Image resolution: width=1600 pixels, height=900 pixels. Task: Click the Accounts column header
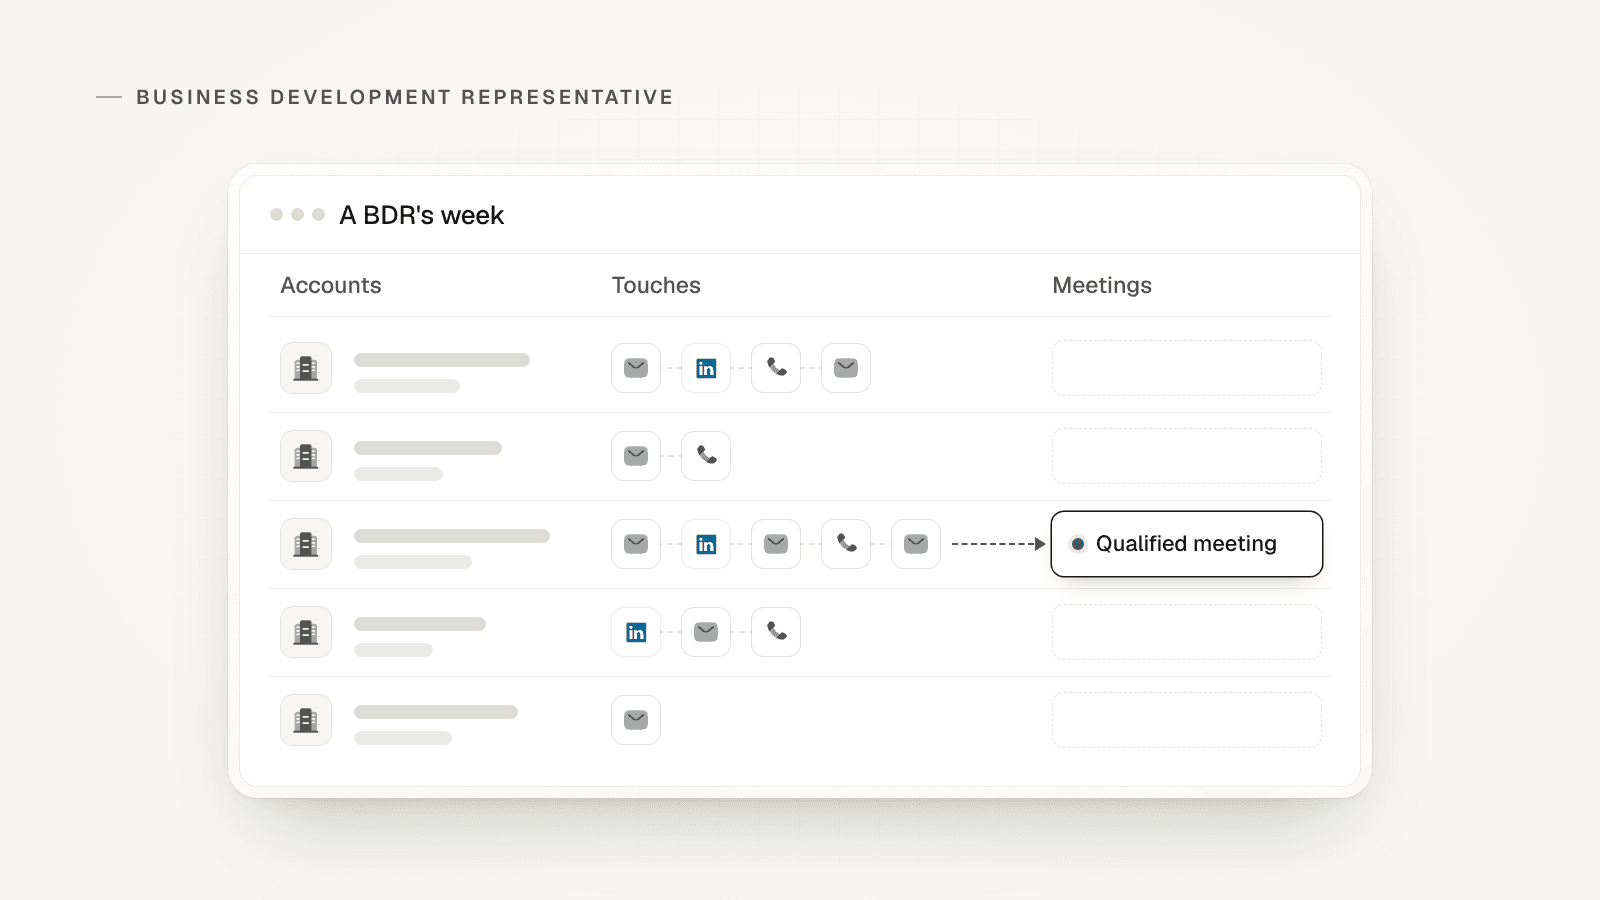click(331, 285)
